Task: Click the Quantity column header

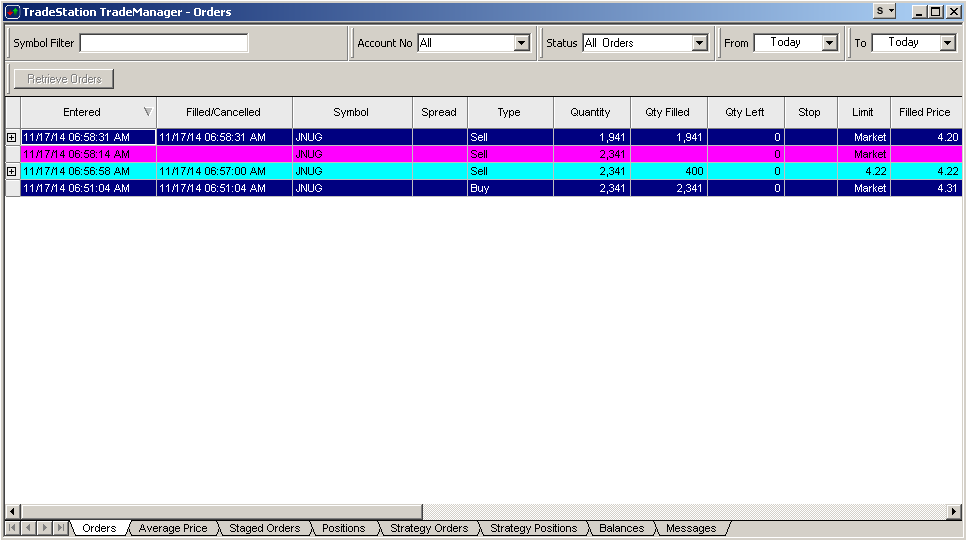Action: [x=591, y=112]
